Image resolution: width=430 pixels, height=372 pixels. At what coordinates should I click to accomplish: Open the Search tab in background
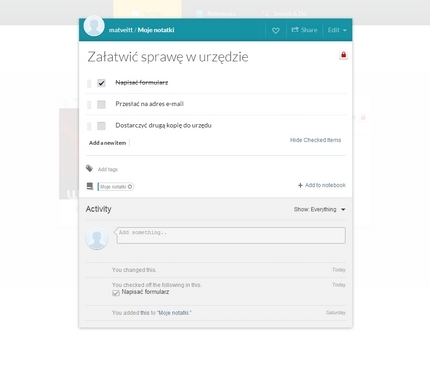click(x=284, y=13)
